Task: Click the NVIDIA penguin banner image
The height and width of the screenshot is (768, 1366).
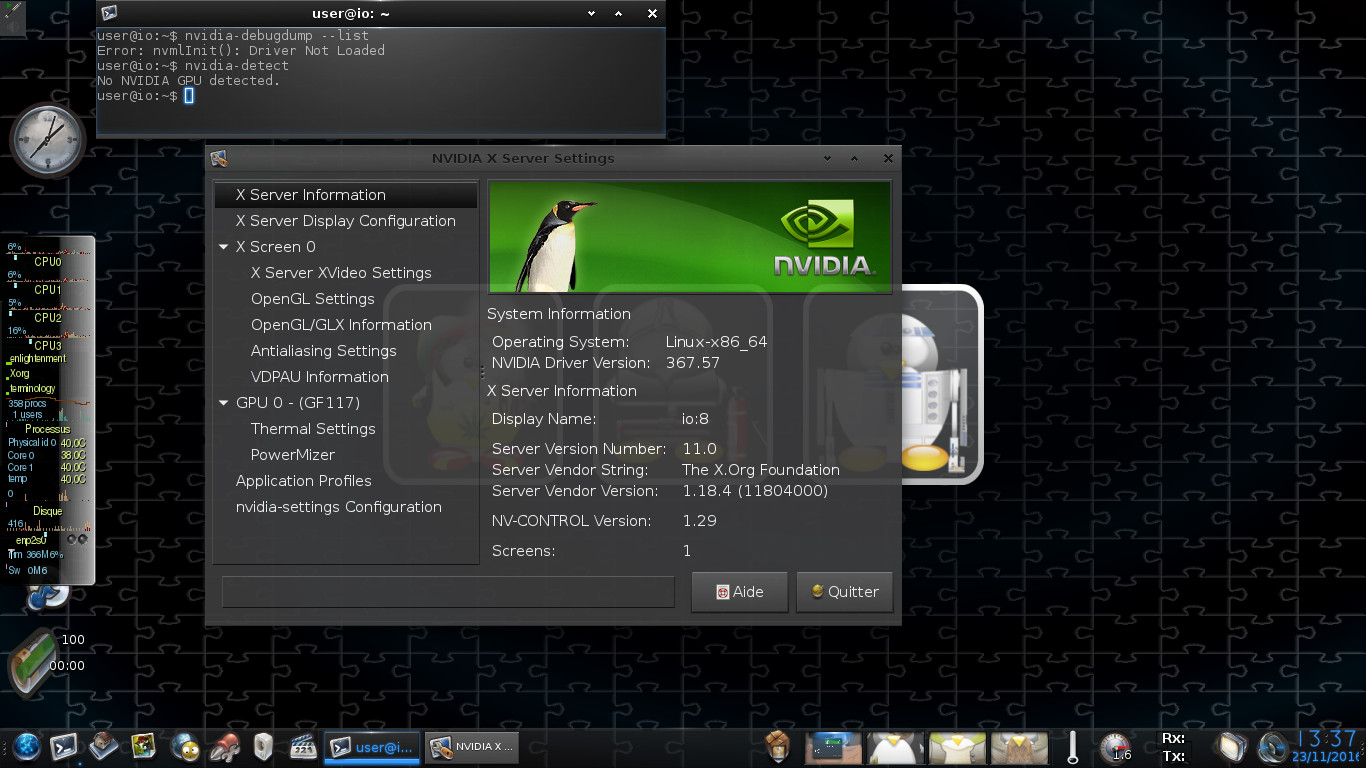Action: tap(690, 237)
